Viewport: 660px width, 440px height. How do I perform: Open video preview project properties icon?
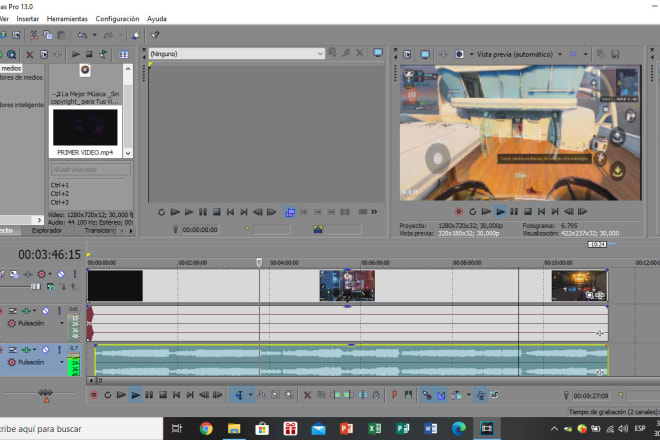(x=407, y=55)
